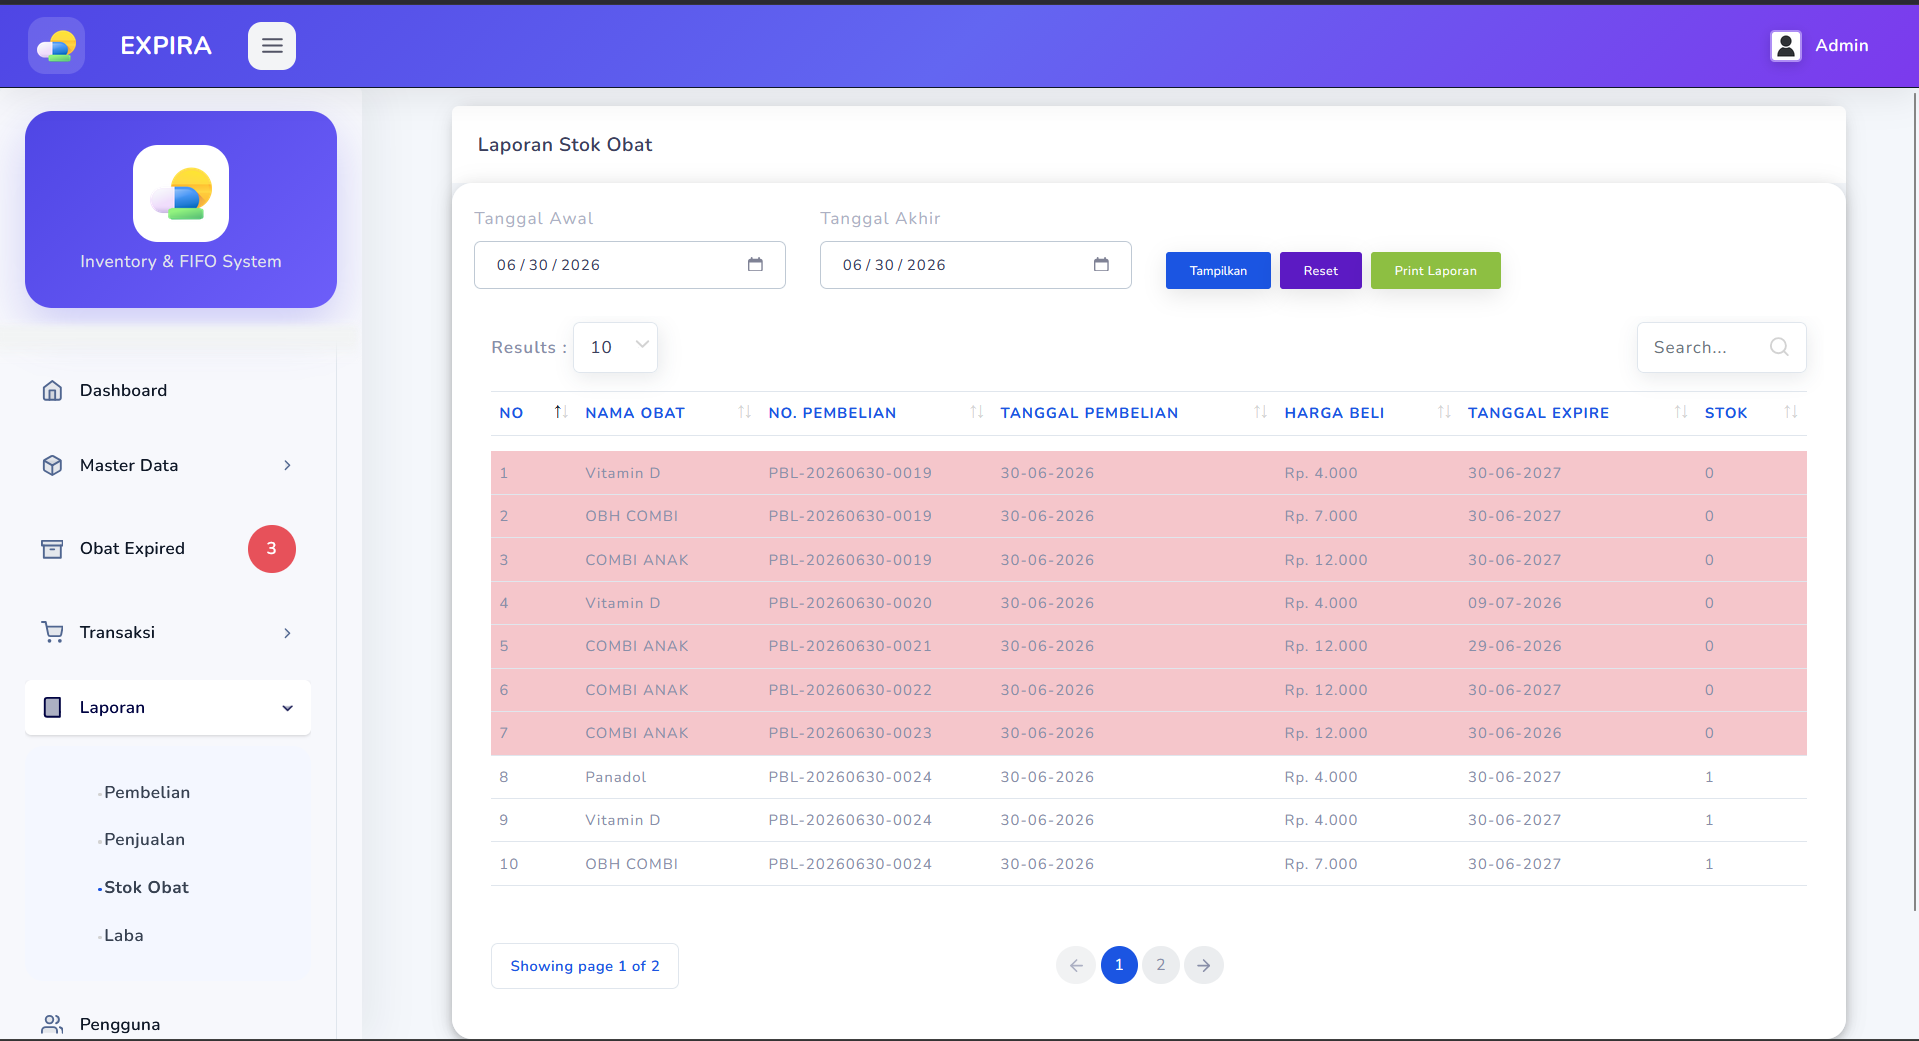Open the Penjualan report menu item
Image resolution: width=1919 pixels, height=1041 pixels.
click(x=144, y=839)
